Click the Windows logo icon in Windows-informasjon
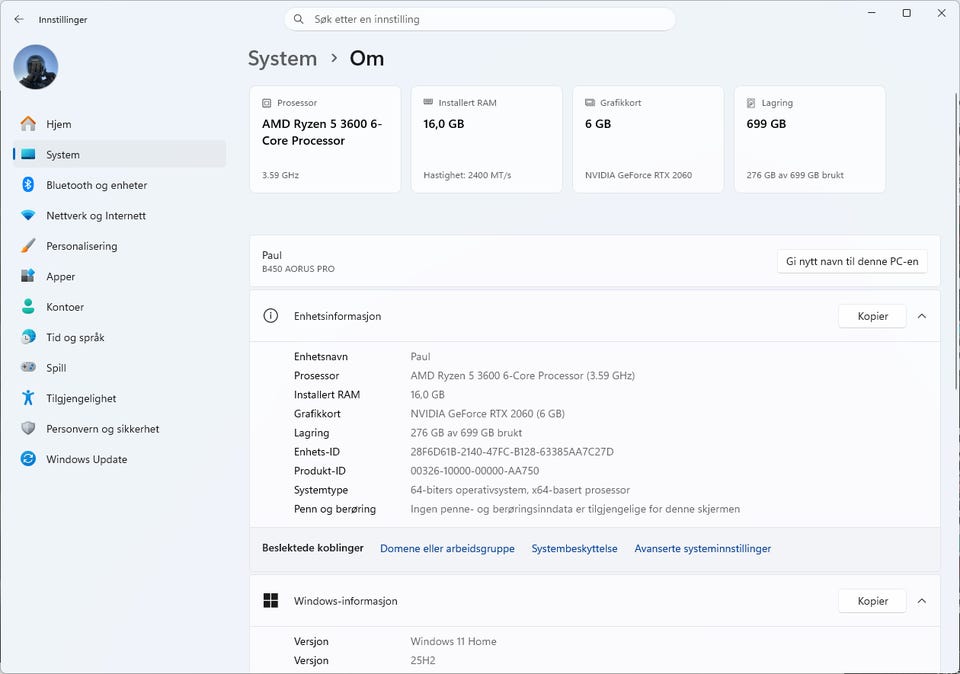Image resolution: width=960 pixels, height=674 pixels. coord(271,601)
